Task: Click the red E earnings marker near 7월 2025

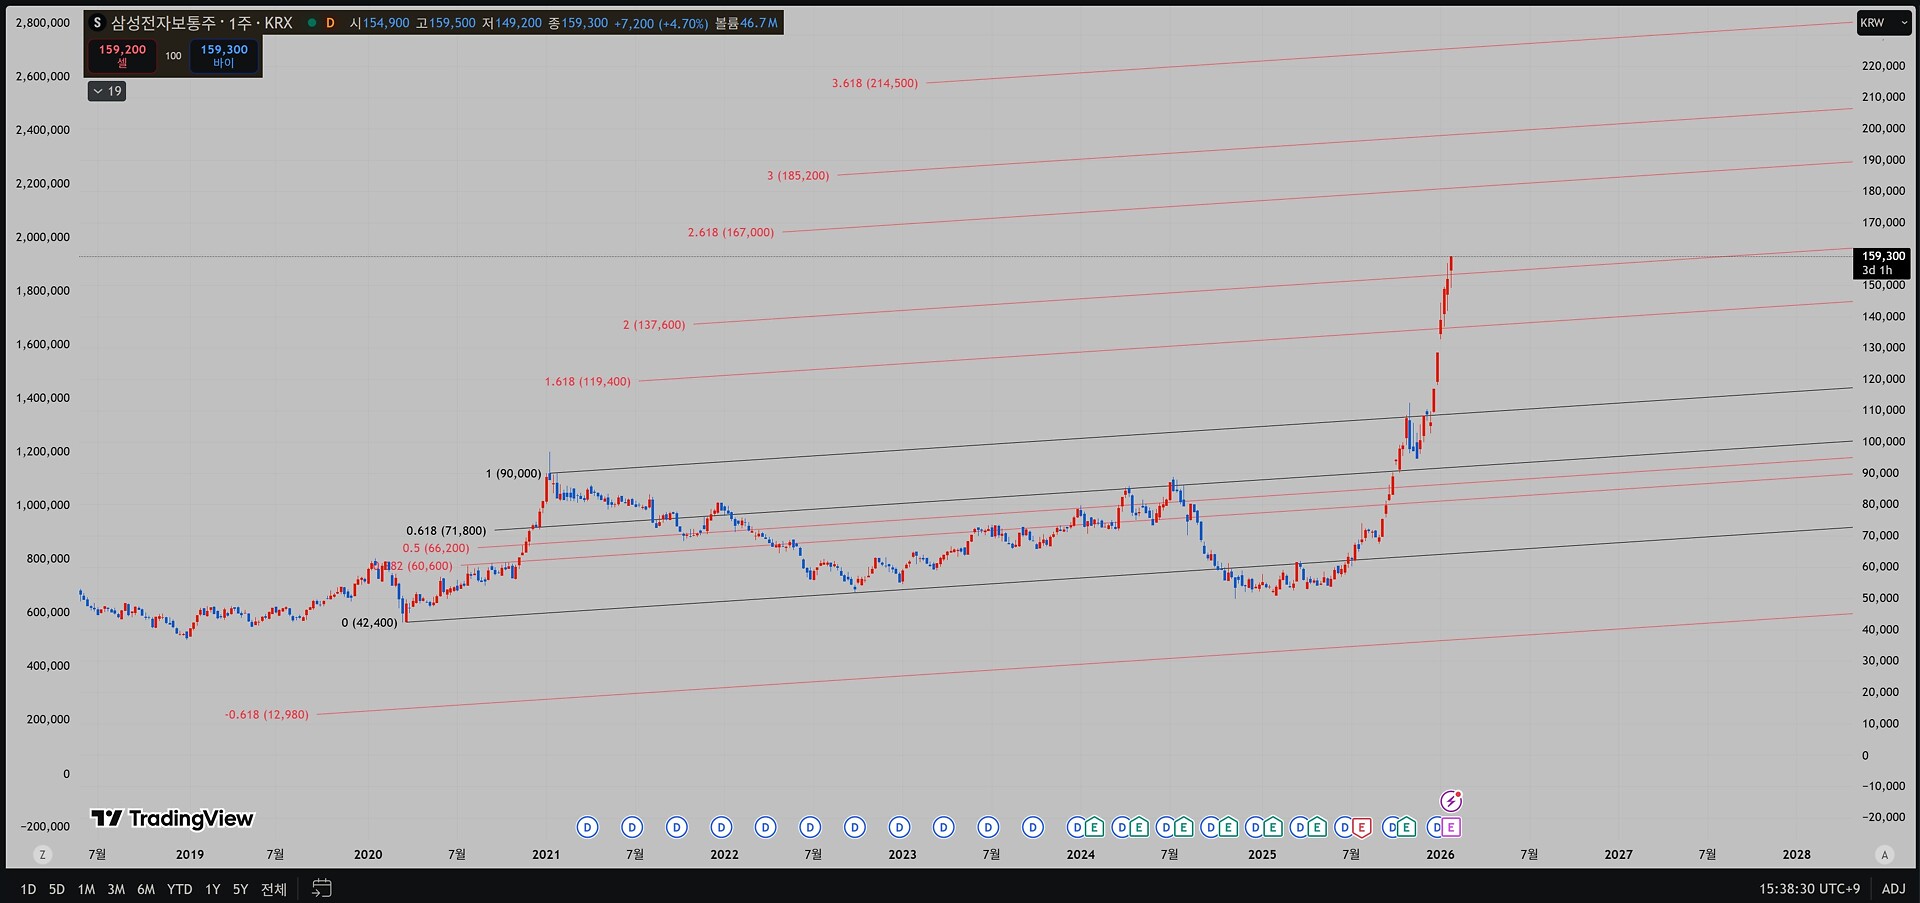Action: (x=1361, y=827)
